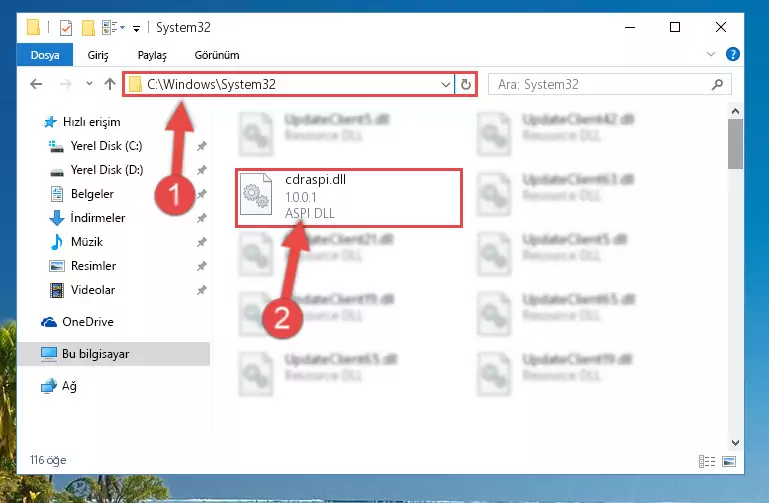Maximize the System32 window
The width and height of the screenshot is (769, 503).
coord(675,27)
